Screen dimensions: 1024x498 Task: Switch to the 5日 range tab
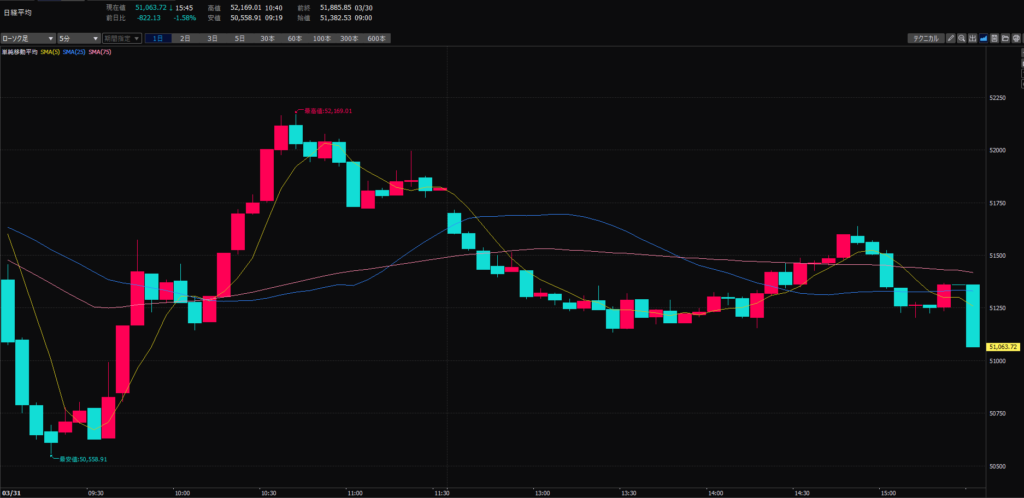[239, 38]
